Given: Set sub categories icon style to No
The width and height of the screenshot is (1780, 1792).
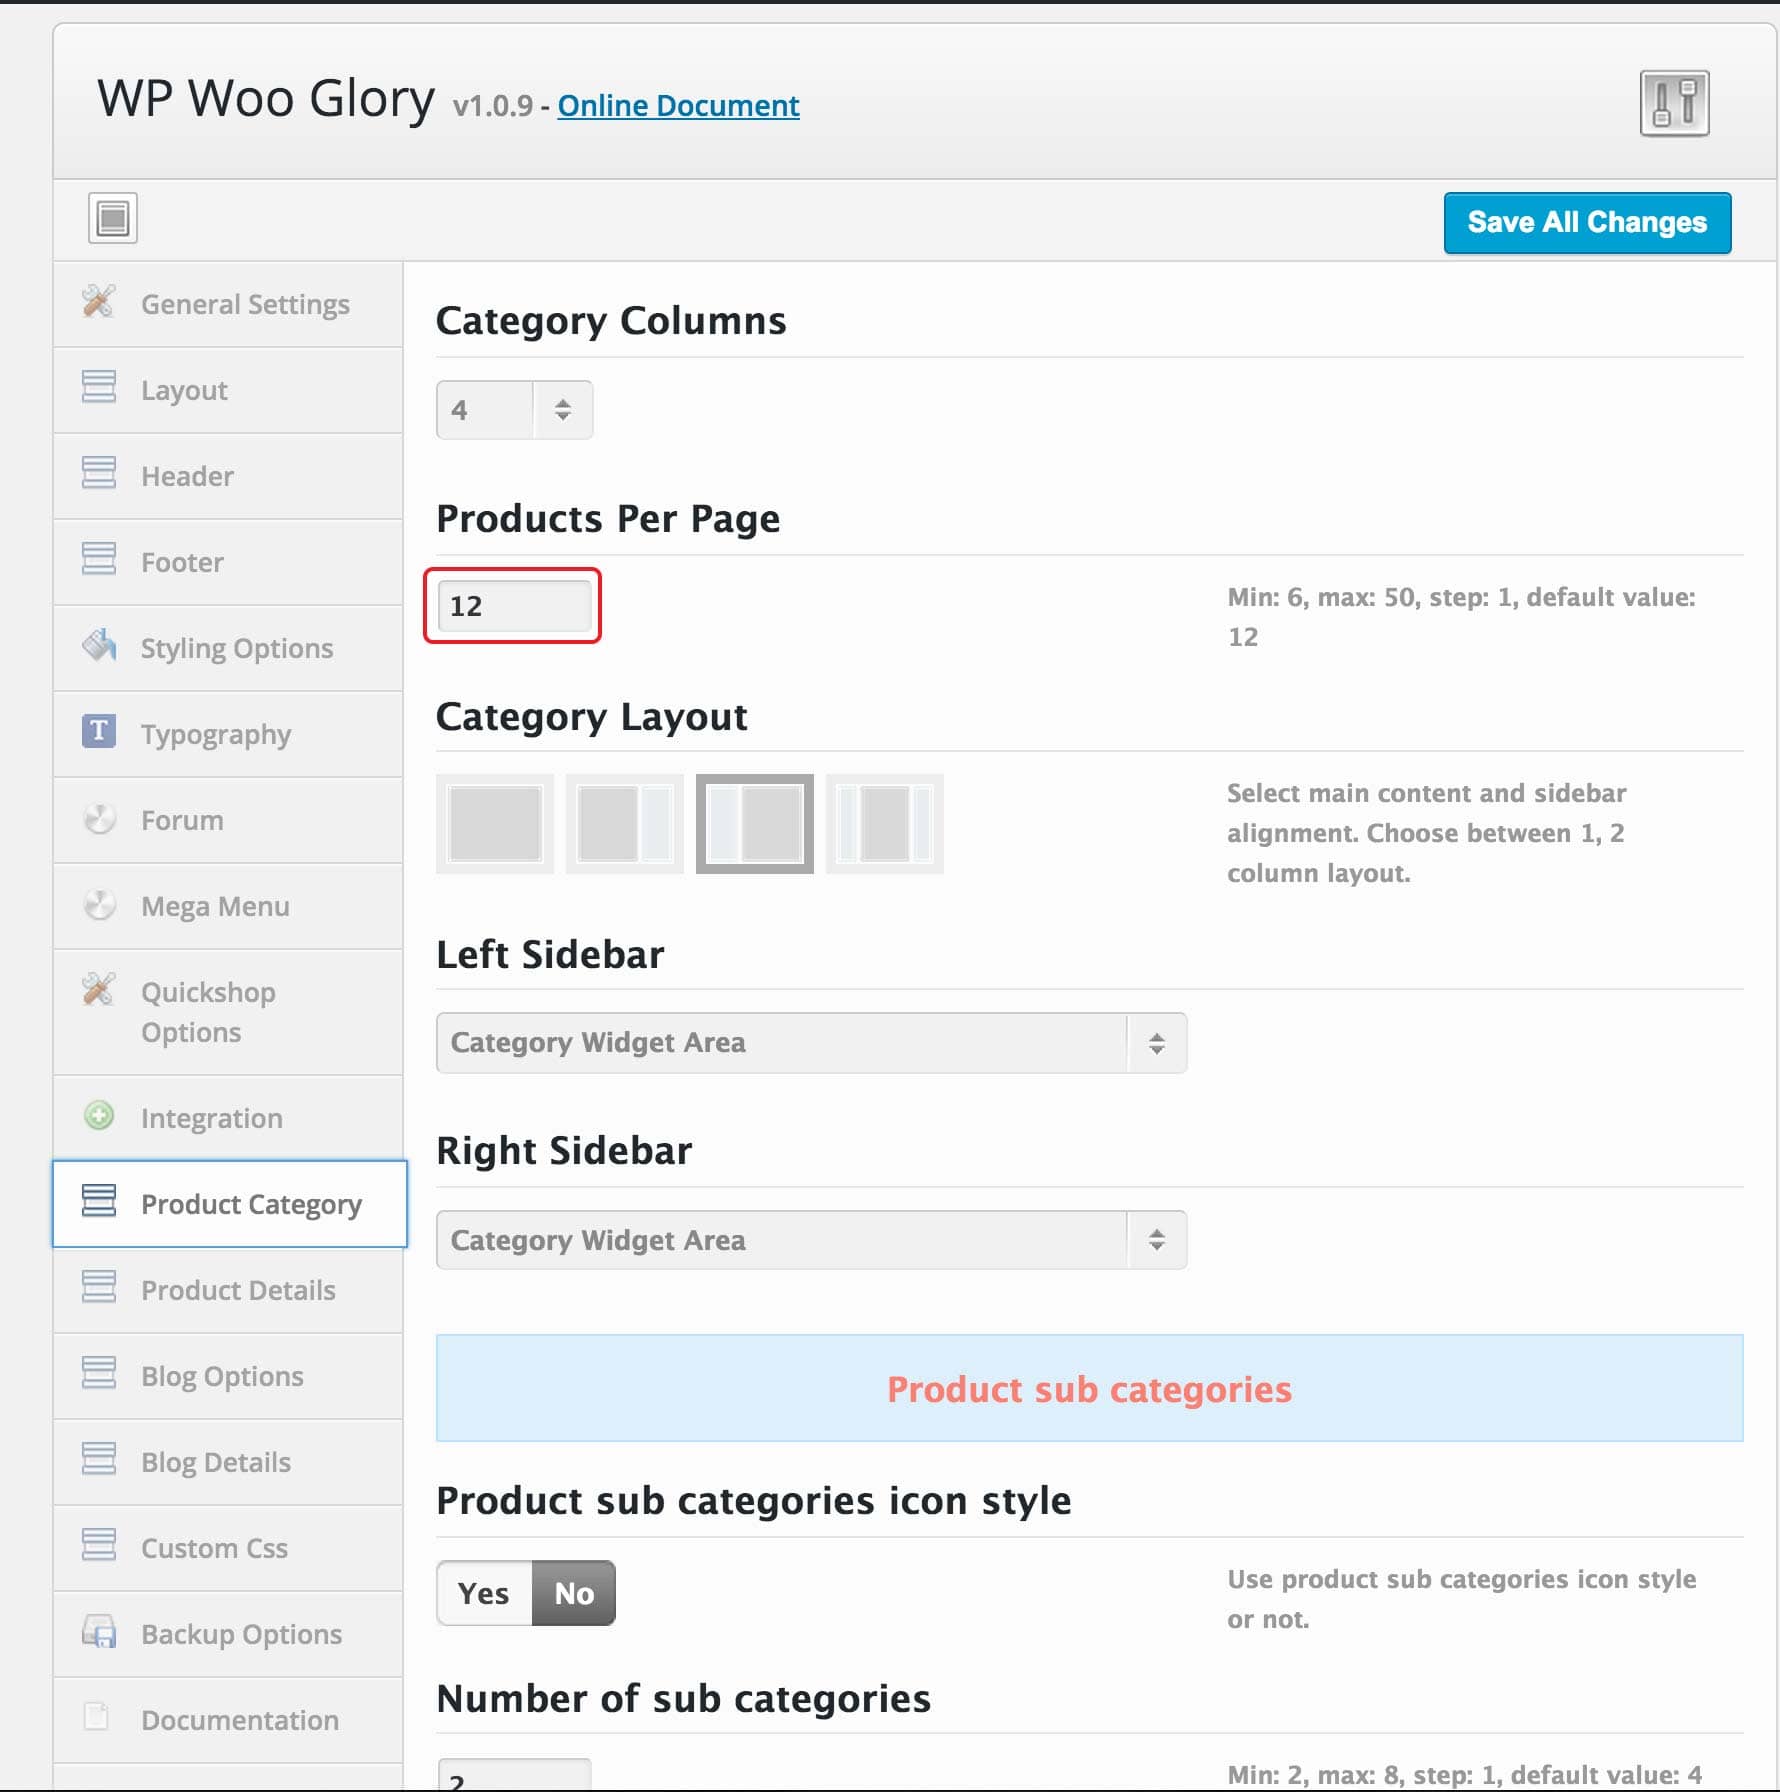Looking at the screenshot, I should pos(574,1593).
